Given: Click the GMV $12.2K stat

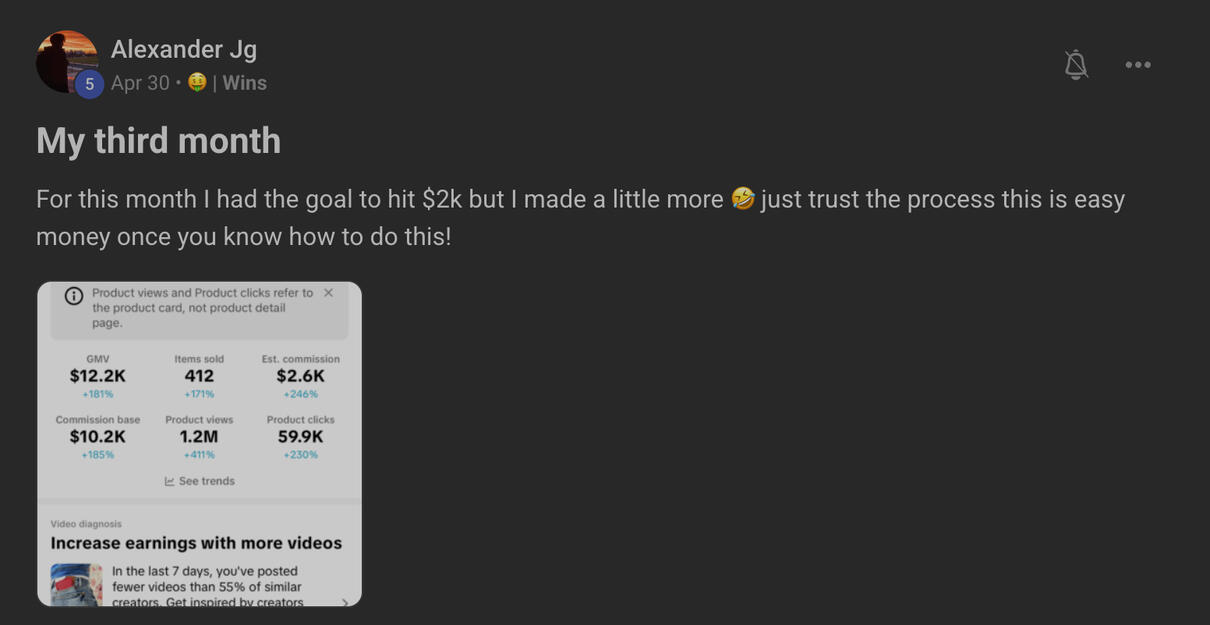Looking at the screenshot, I should [98, 376].
